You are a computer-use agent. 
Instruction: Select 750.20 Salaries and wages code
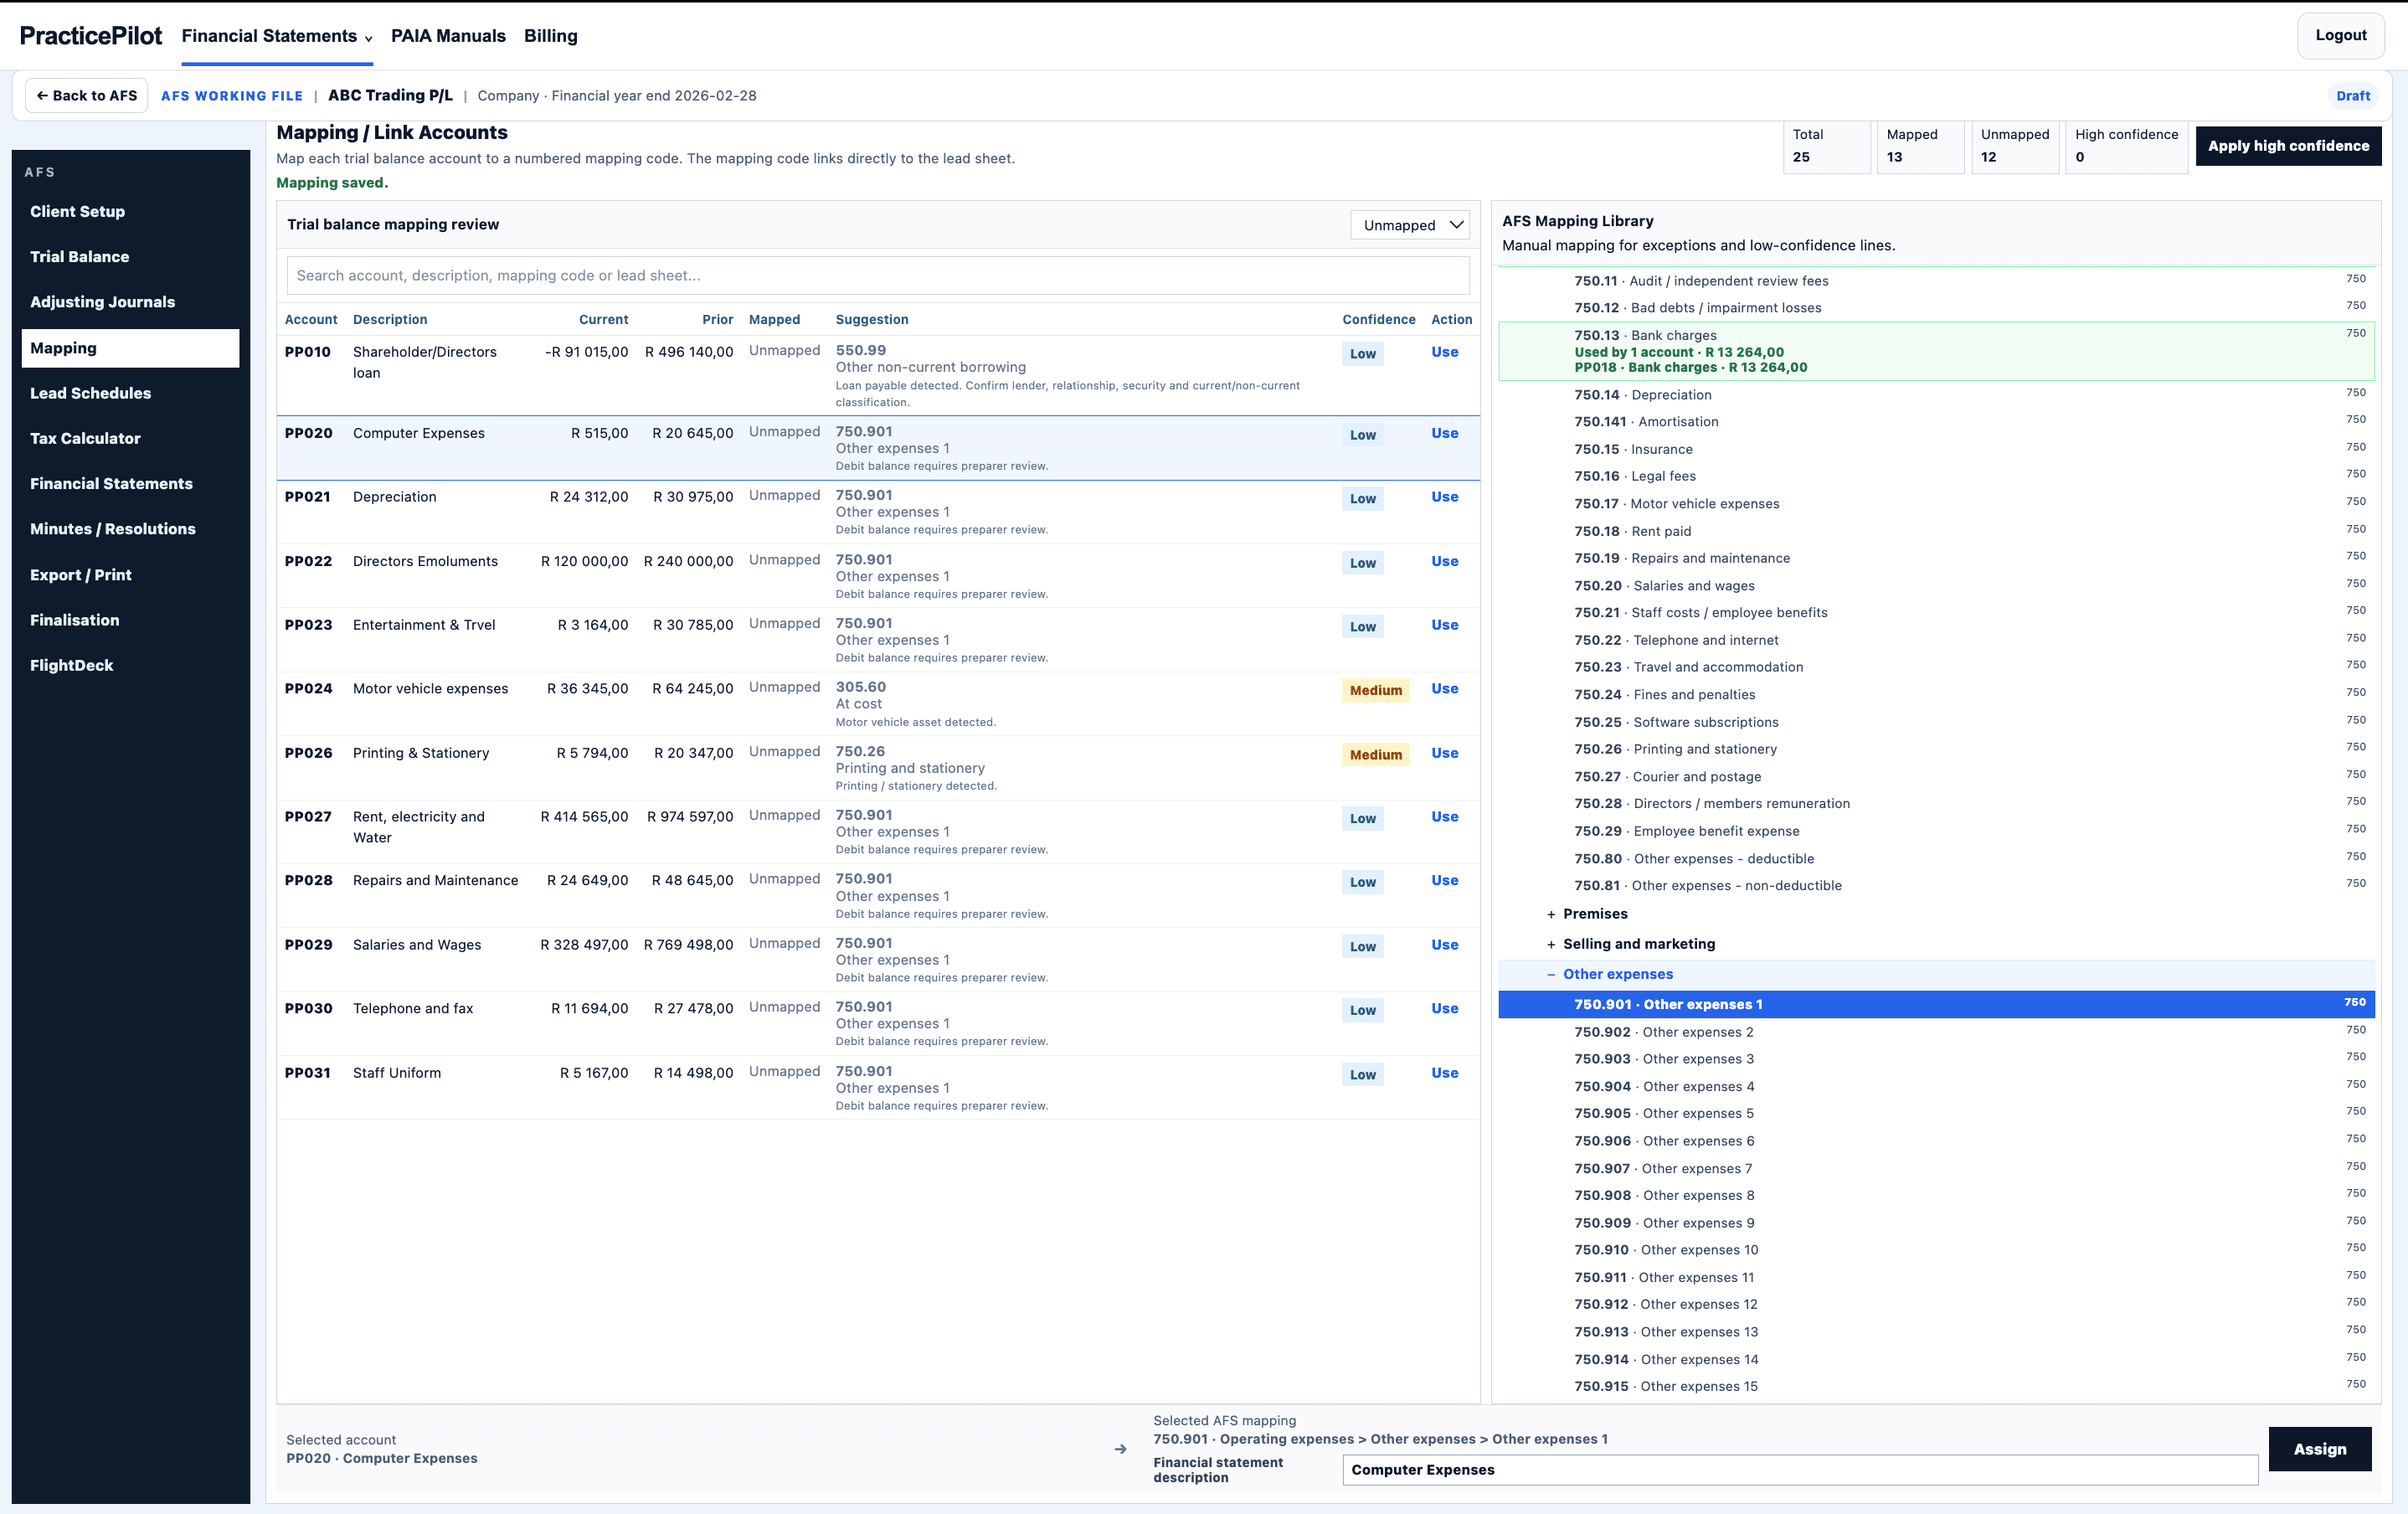pyautogui.click(x=1936, y=586)
